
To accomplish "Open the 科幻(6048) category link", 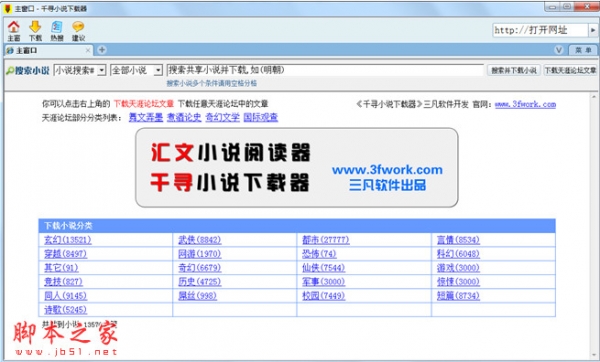I will (458, 254).
